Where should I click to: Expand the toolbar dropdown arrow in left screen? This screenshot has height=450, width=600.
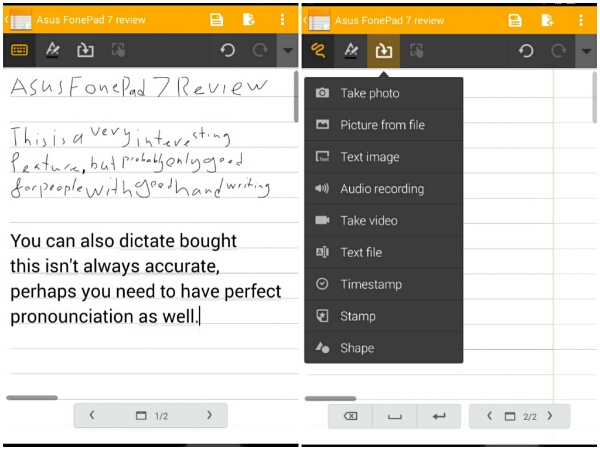[x=287, y=50]
